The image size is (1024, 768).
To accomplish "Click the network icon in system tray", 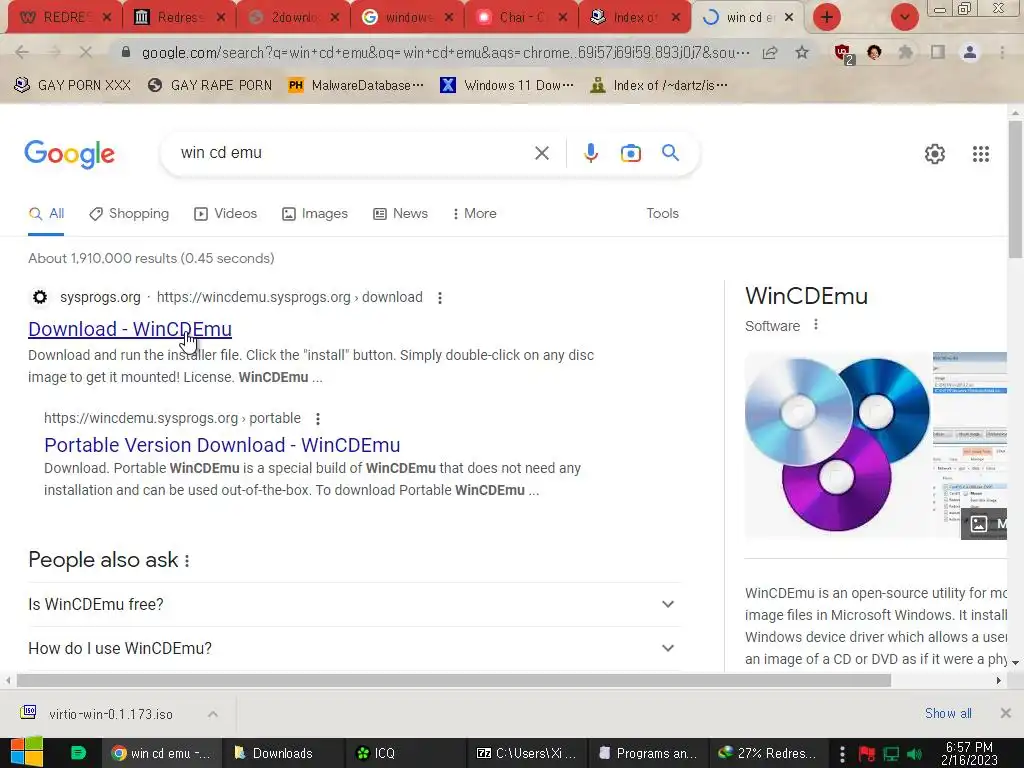I will [891, 754].
